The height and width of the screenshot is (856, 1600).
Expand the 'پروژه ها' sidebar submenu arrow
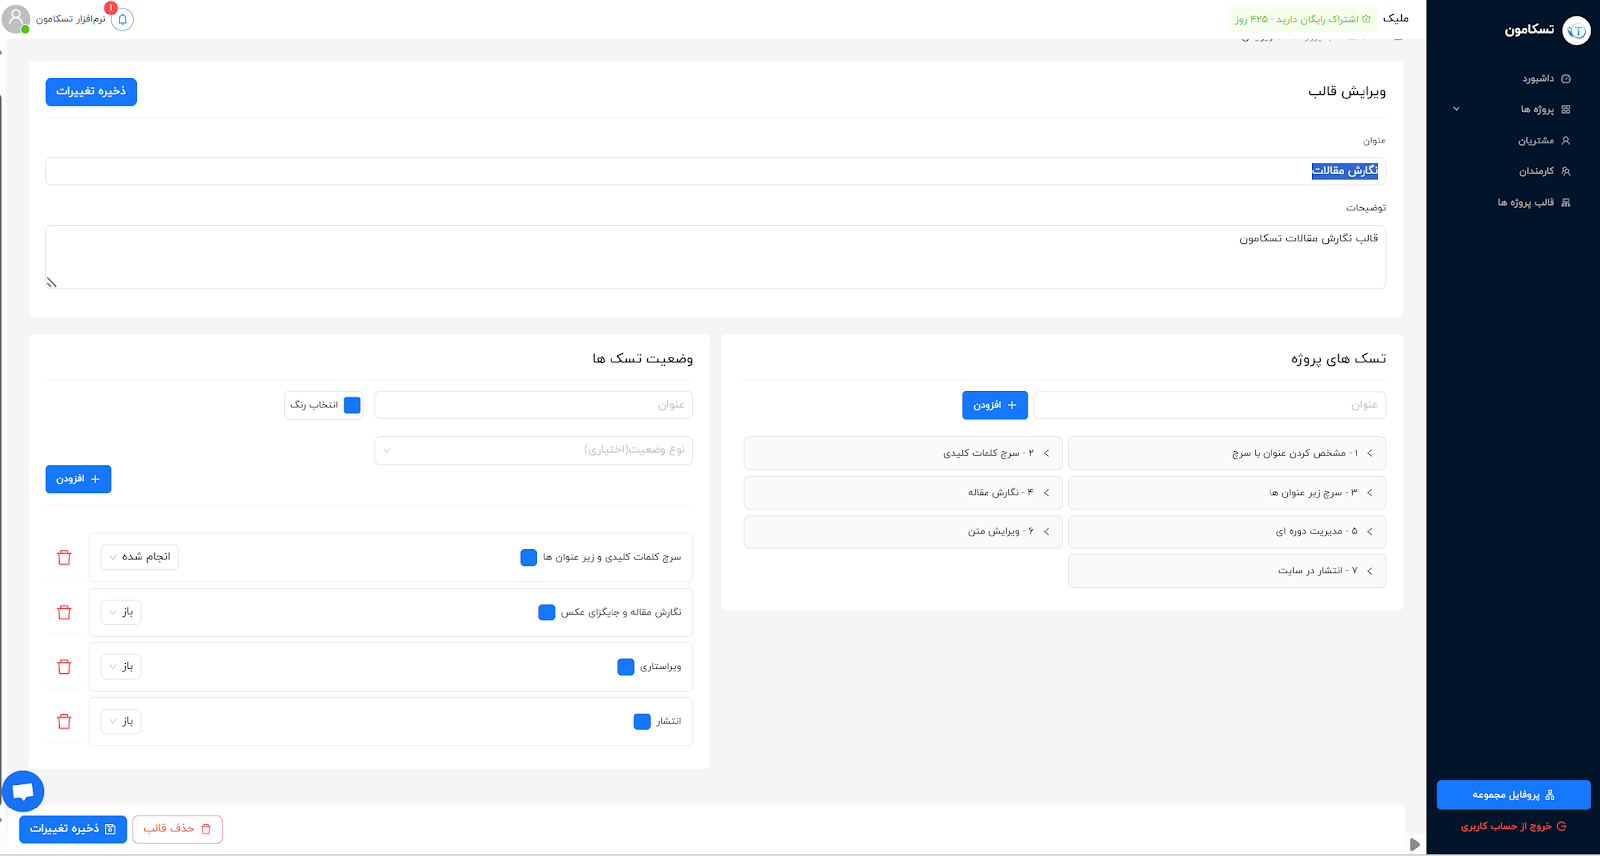coord(1456,109)
